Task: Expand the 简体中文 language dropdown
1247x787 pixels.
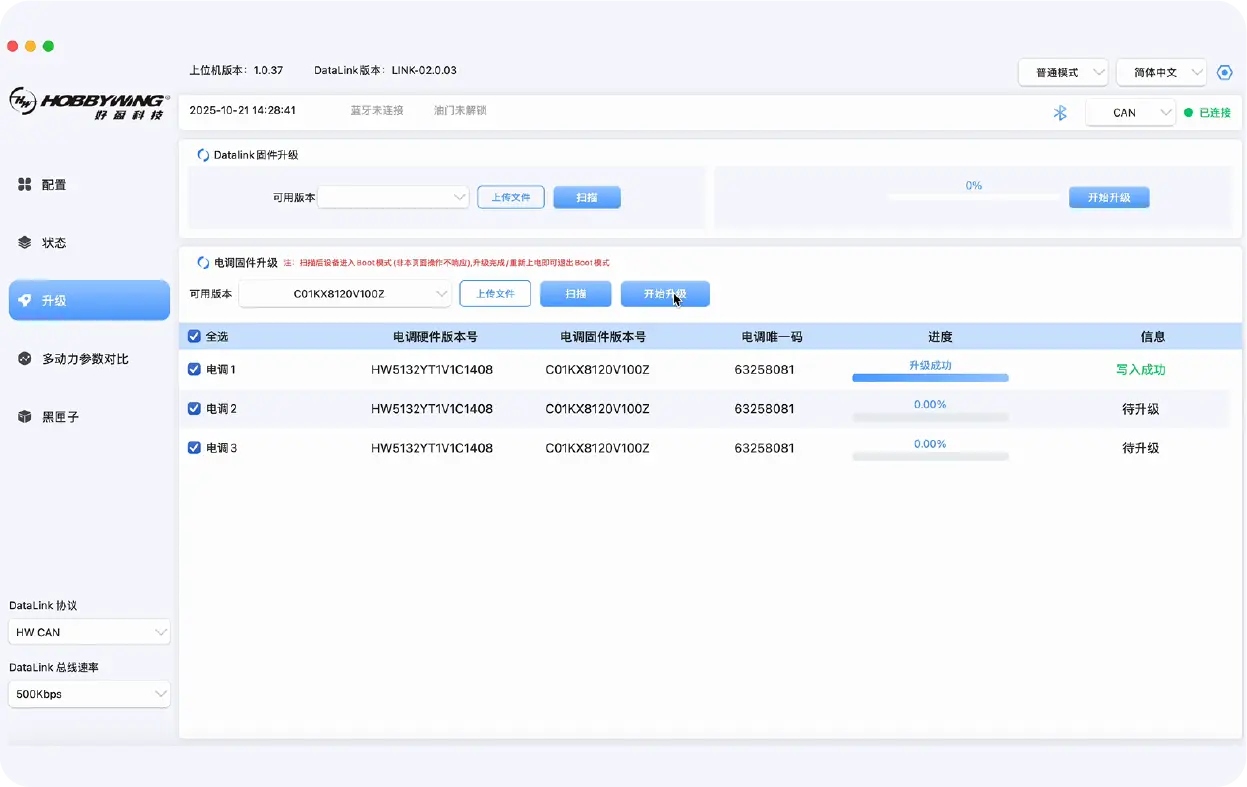Action: pyautogui.click(x=1160, y=72)
